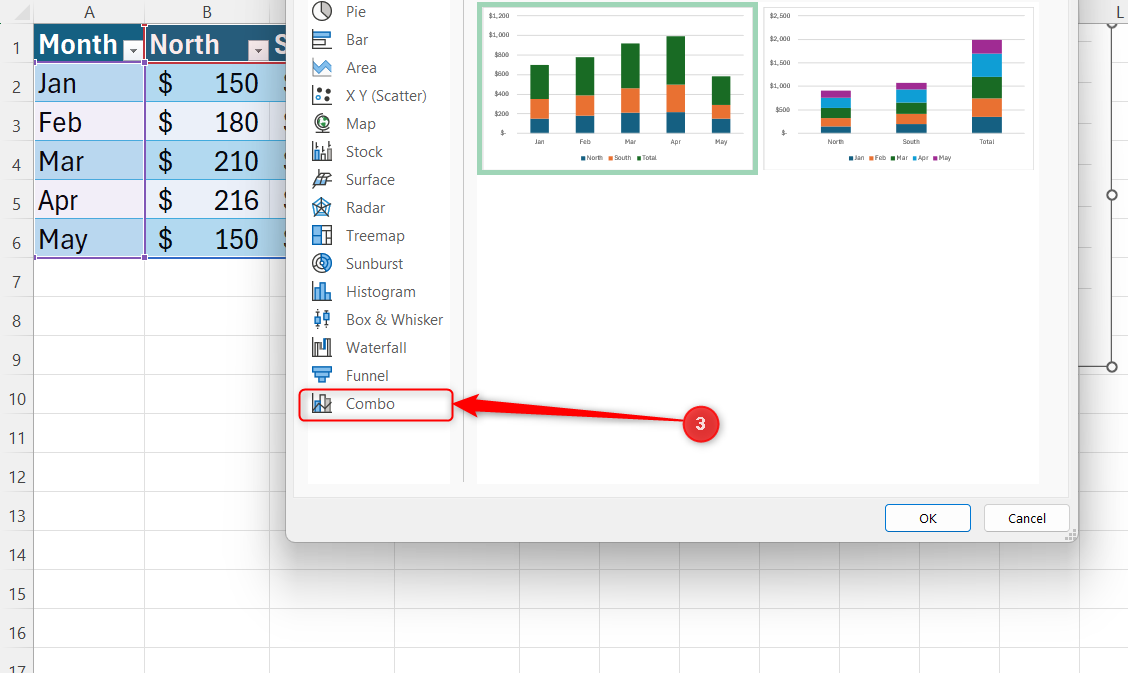Click the Mar cell

tap(89, 160)
